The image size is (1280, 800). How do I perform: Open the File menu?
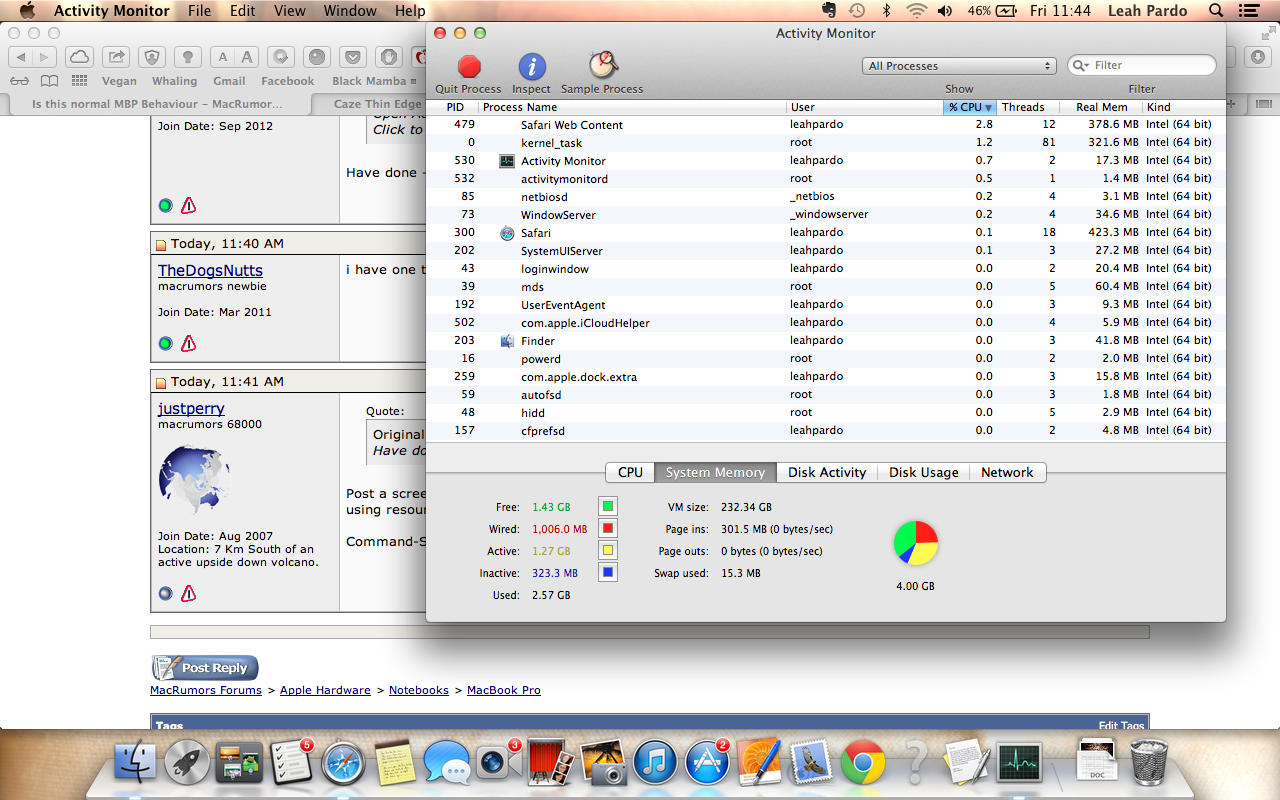pos(200,11)
